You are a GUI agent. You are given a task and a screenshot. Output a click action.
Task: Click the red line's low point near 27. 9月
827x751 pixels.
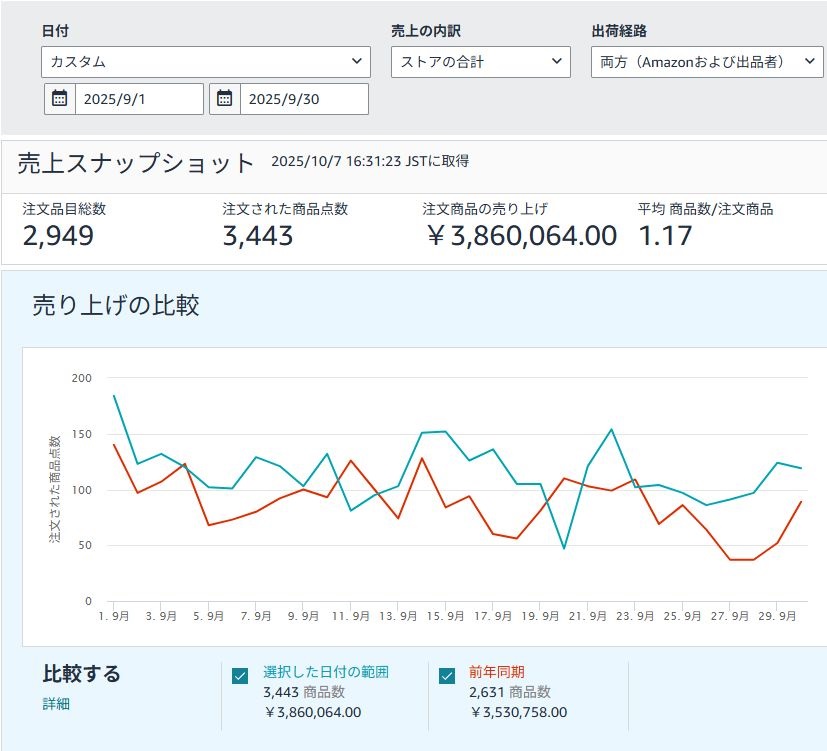(x=730, y=559)
